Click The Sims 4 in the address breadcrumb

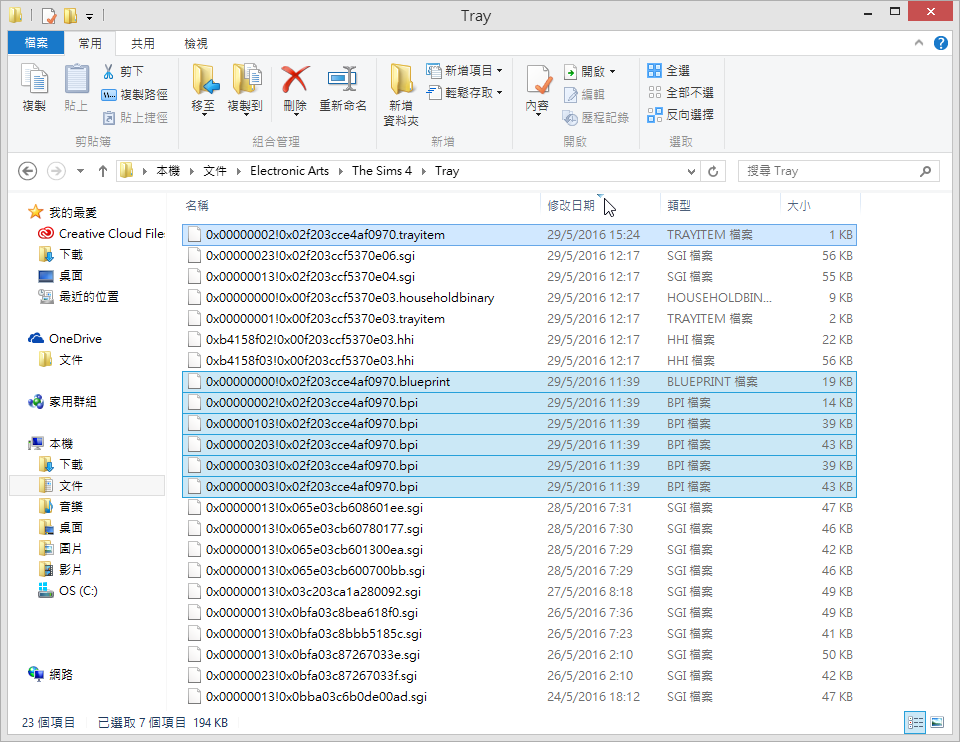(x=382, y=171)
